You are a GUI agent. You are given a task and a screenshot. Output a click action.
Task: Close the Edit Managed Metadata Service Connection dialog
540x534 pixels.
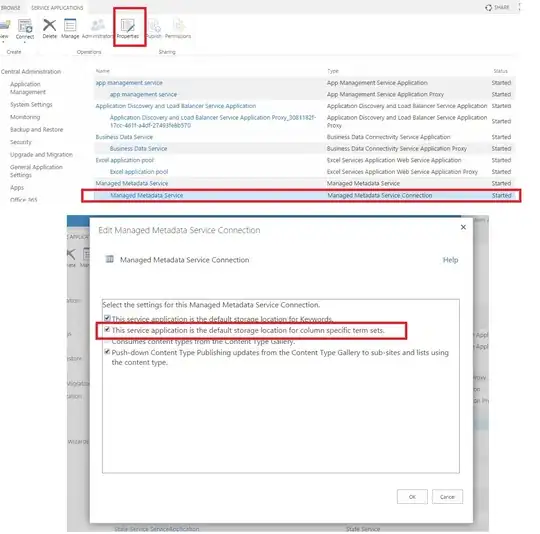click(463, 227)
